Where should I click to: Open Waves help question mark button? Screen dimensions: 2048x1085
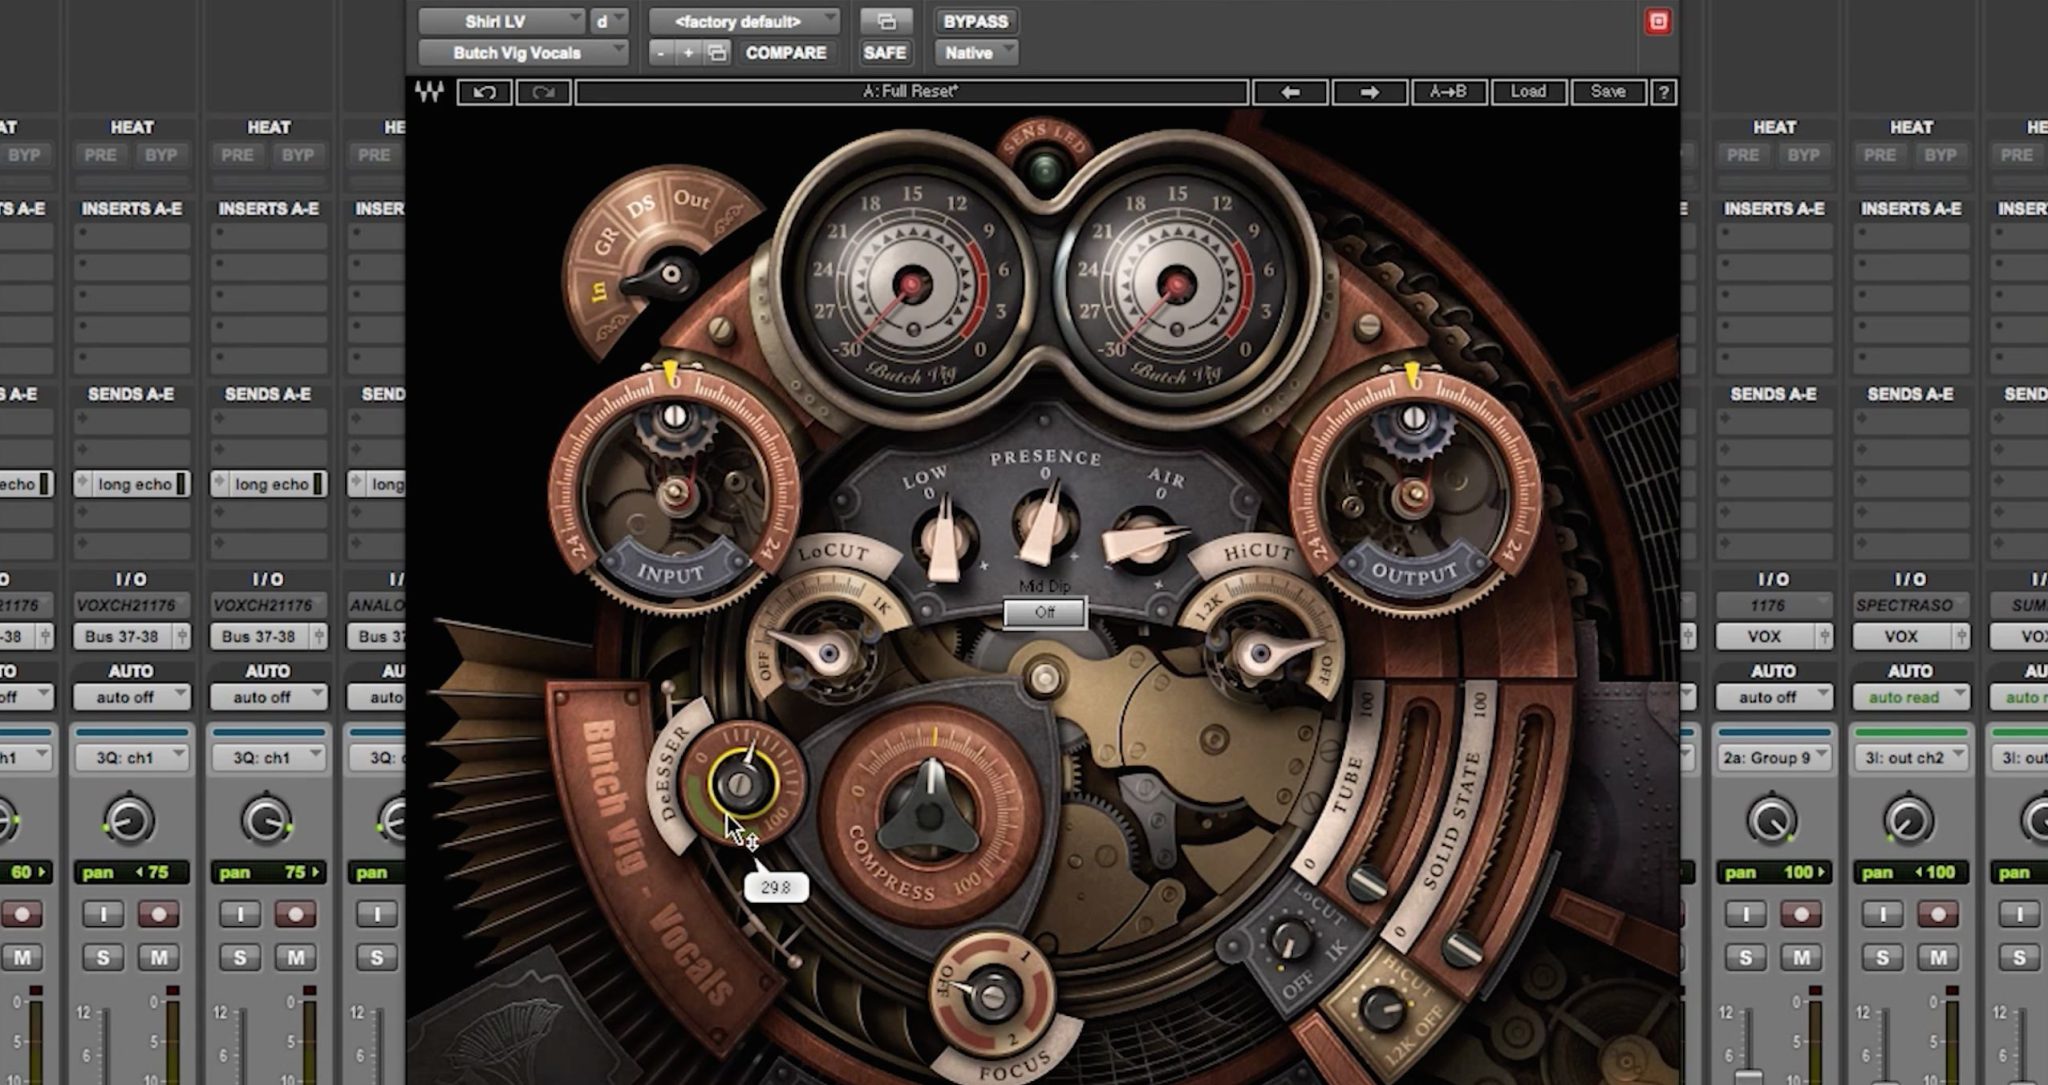[1663, 92]
